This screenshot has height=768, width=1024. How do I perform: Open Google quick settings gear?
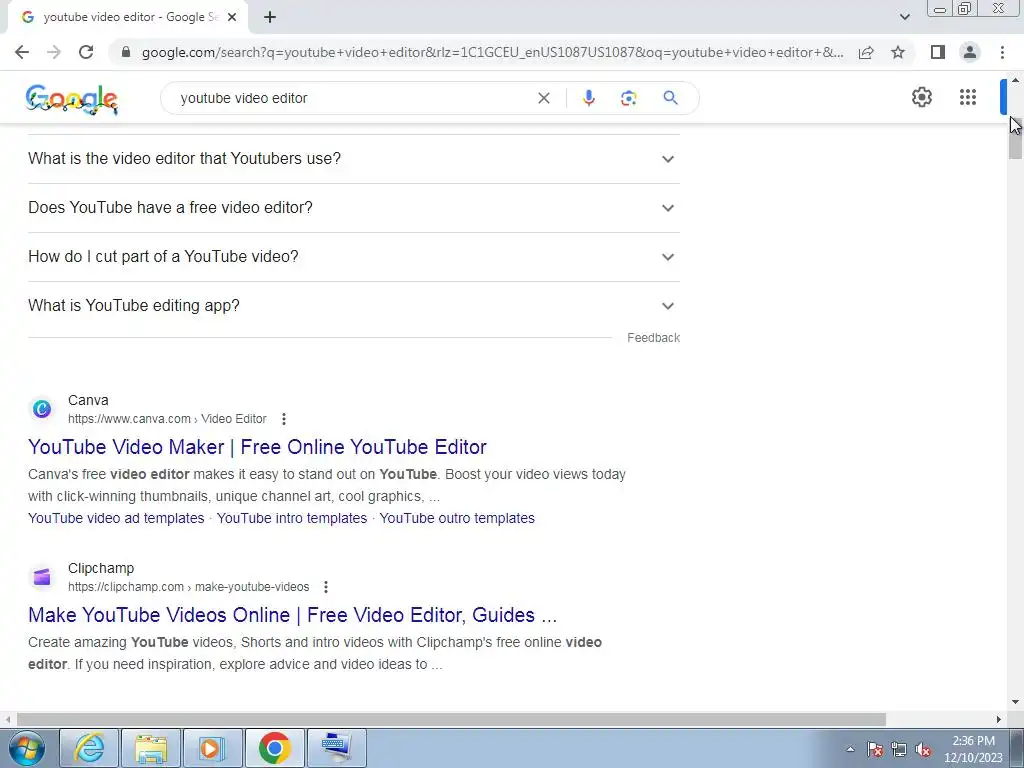click(921, 97)
